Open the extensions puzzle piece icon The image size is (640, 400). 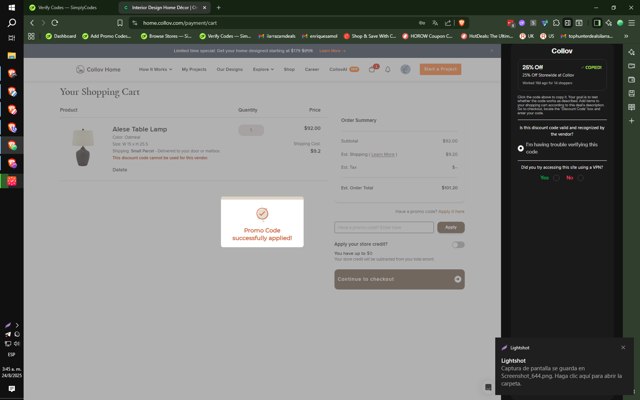pos(556,23)
